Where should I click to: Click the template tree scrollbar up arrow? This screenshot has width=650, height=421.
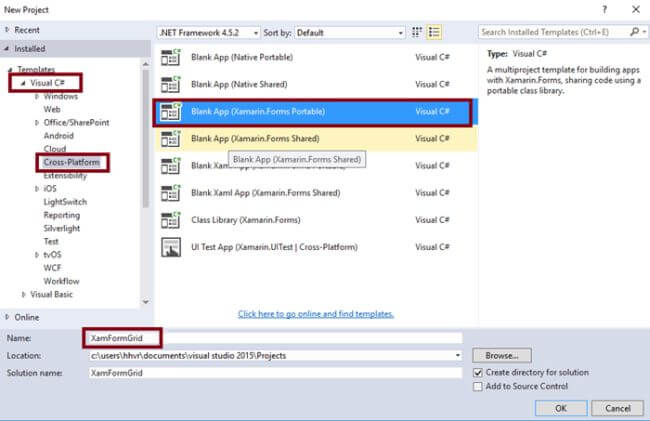pyautogui.click(x=146, y=64)
